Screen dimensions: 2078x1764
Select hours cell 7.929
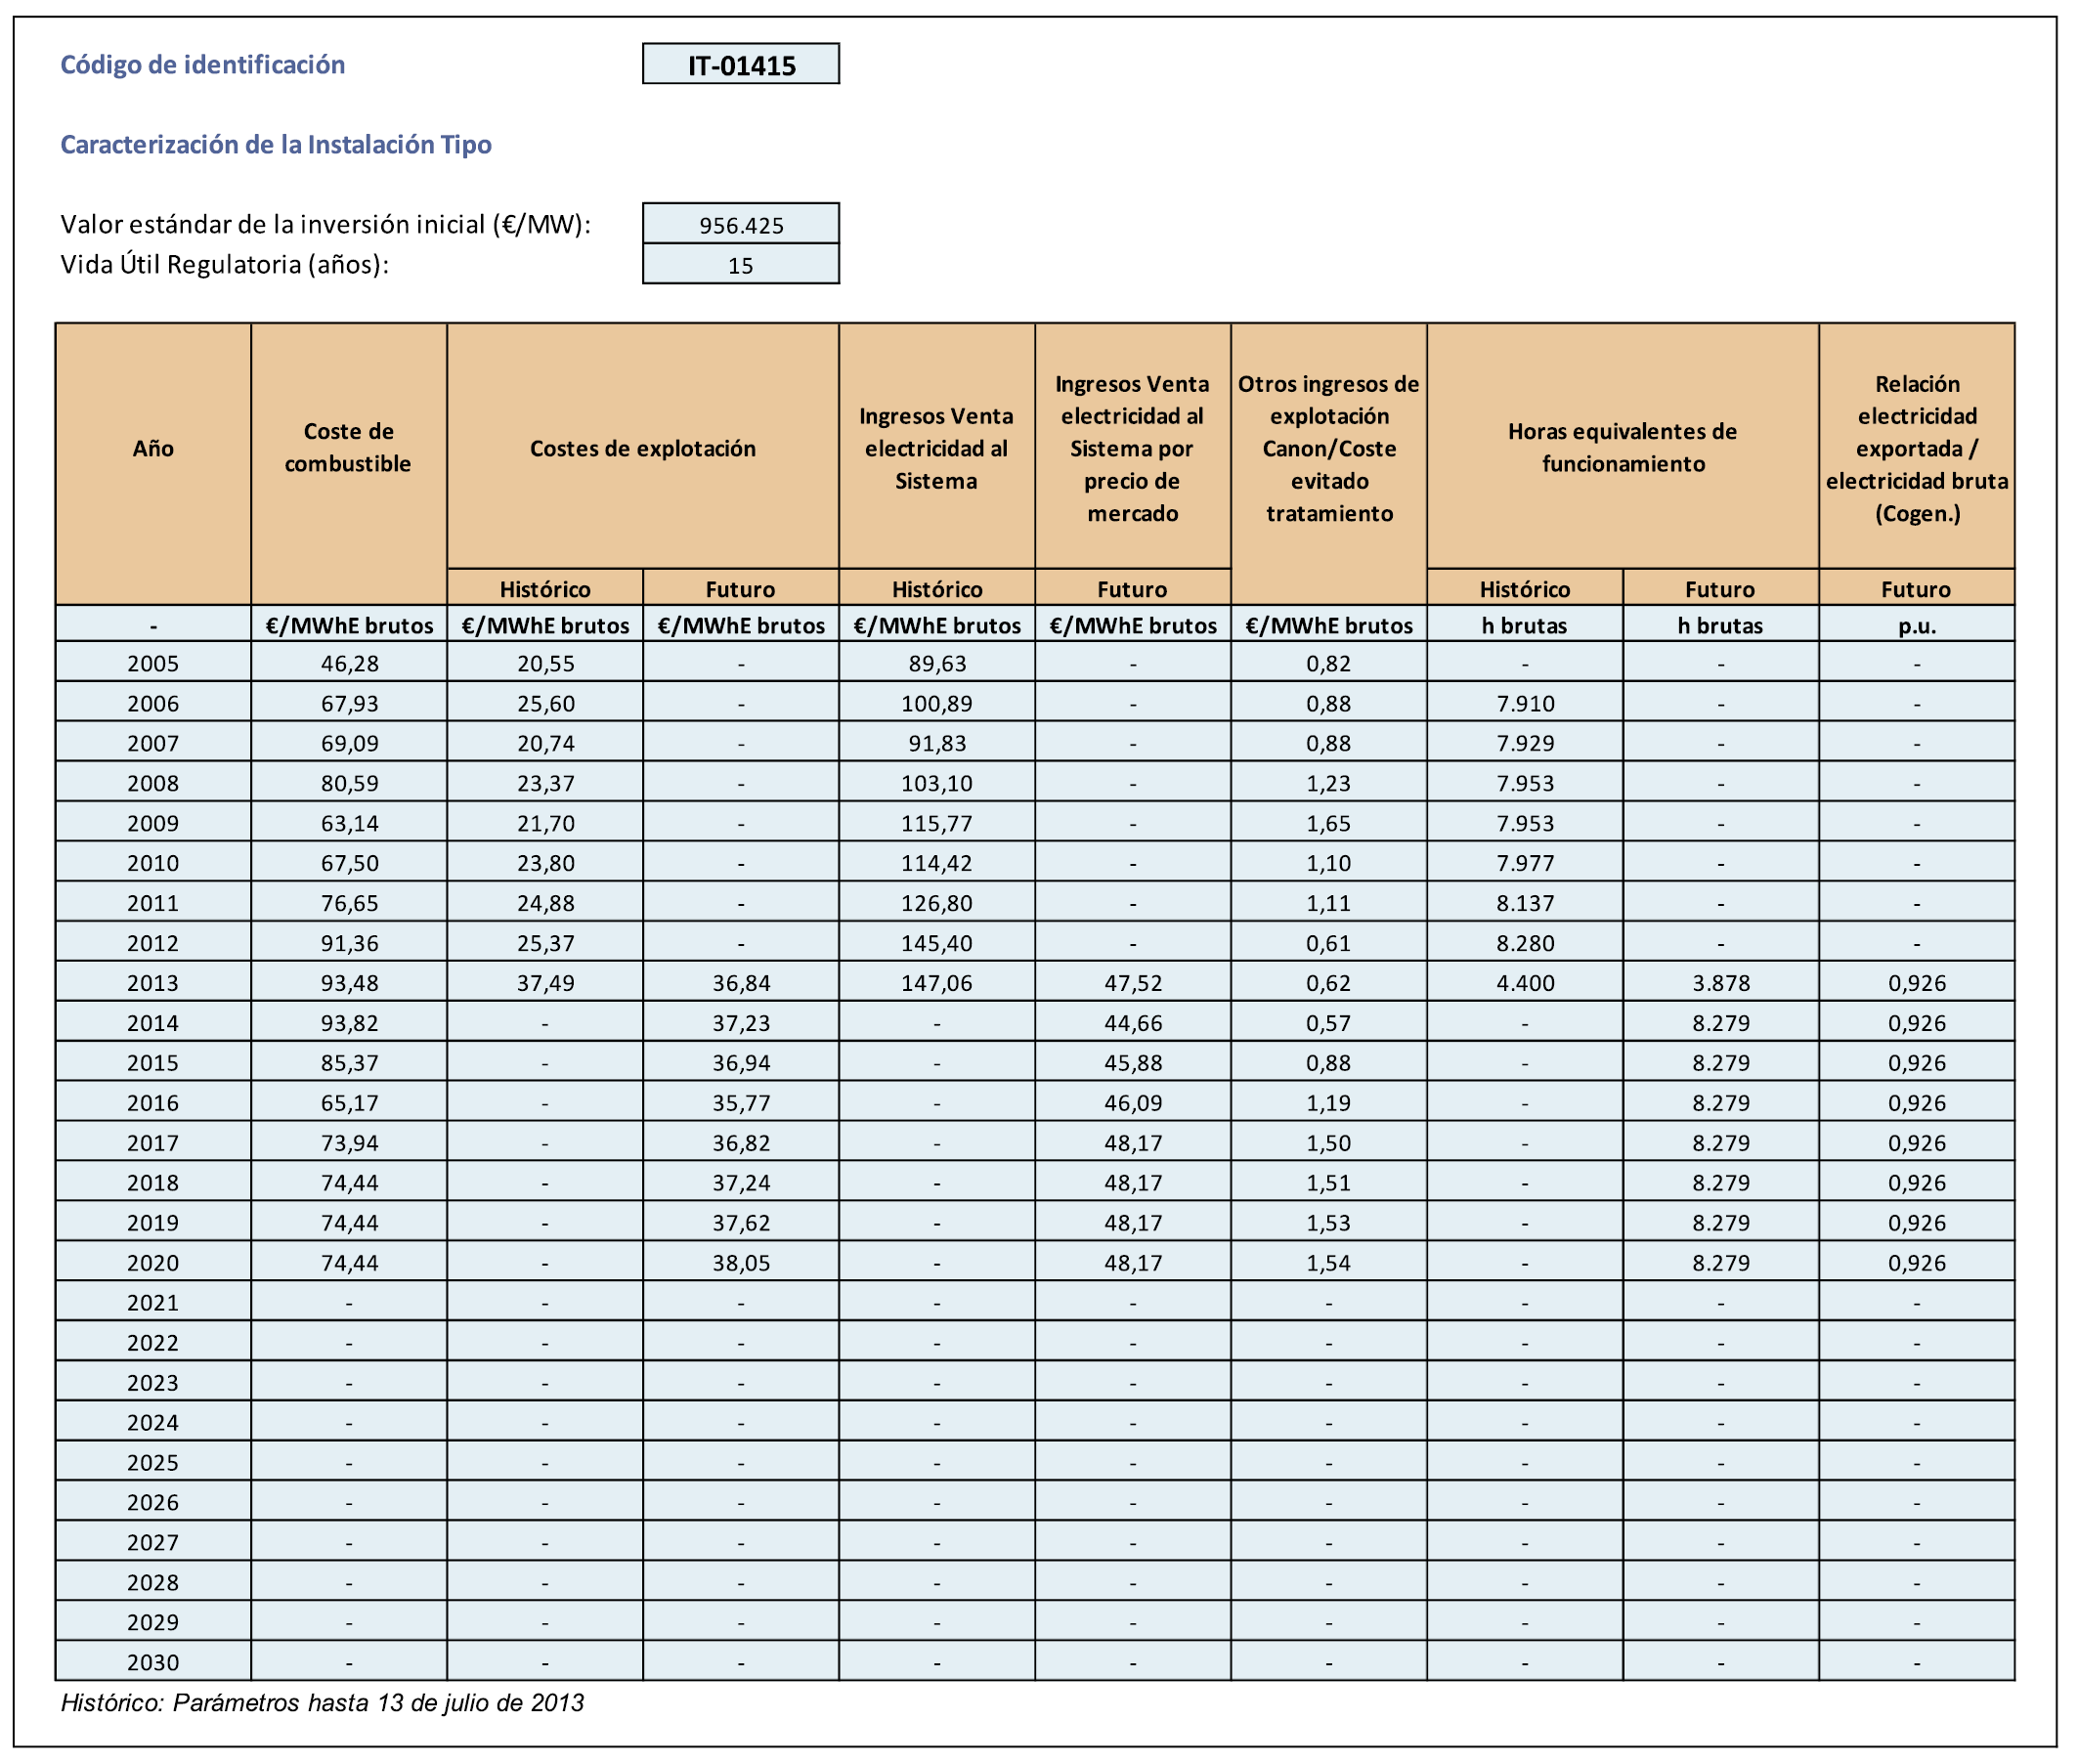tap(1525, 743)
